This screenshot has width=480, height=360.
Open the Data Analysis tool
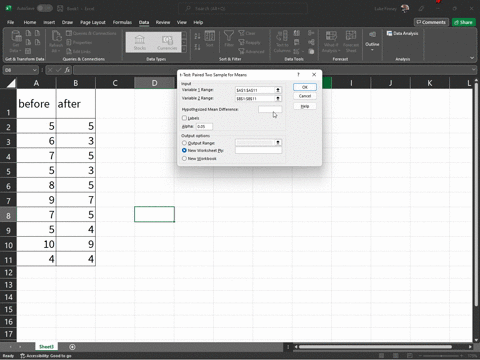coord(402,33)
